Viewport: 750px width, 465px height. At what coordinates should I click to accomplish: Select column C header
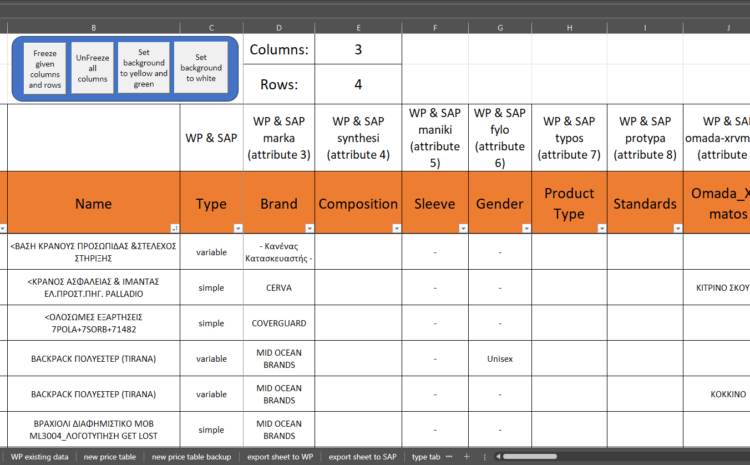(211, 28)
